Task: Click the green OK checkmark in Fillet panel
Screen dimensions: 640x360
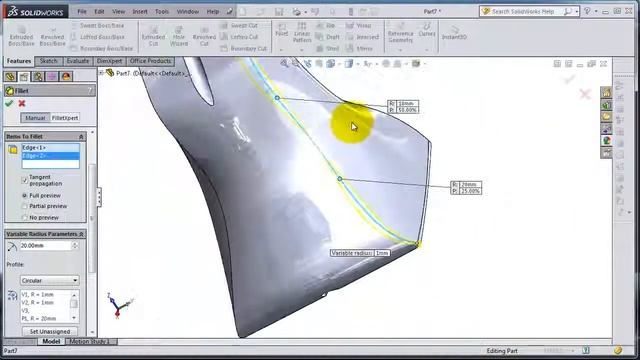Action: pyautogui.click(x=9, y=104)
